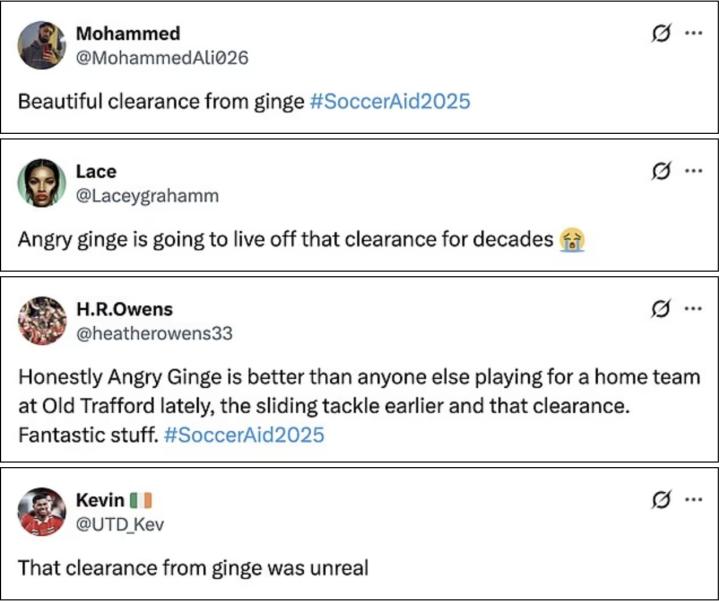720x601 pixels.
Task: Click the Grok icon on H.R.Owens' tweet
Action: point(660,308)
